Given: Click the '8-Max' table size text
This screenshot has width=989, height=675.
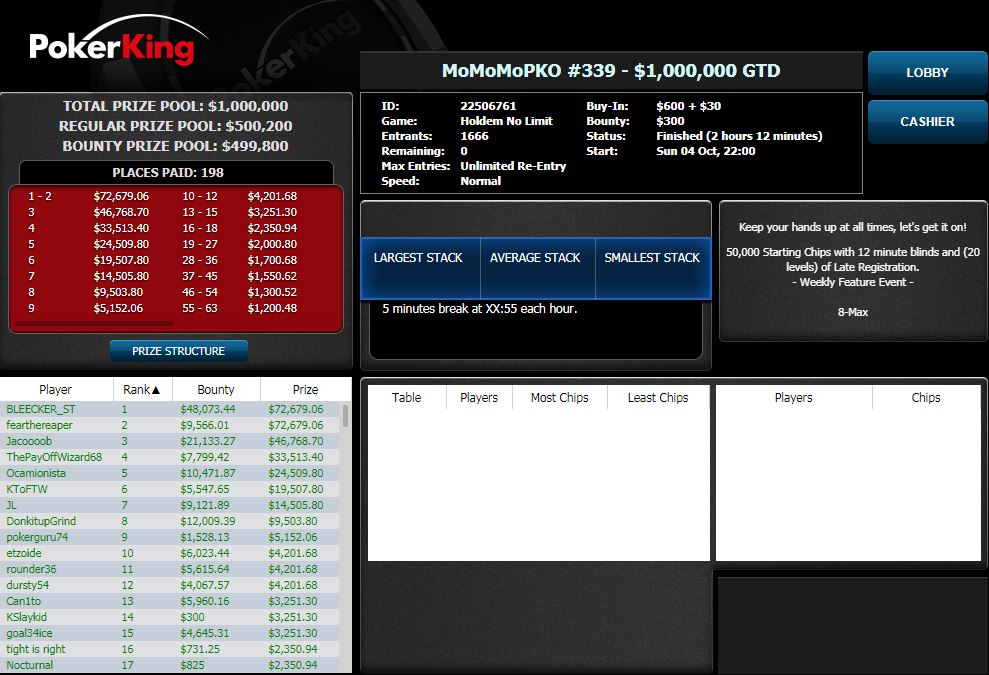Looking at the screenshot, I should (x=853, y=312).
